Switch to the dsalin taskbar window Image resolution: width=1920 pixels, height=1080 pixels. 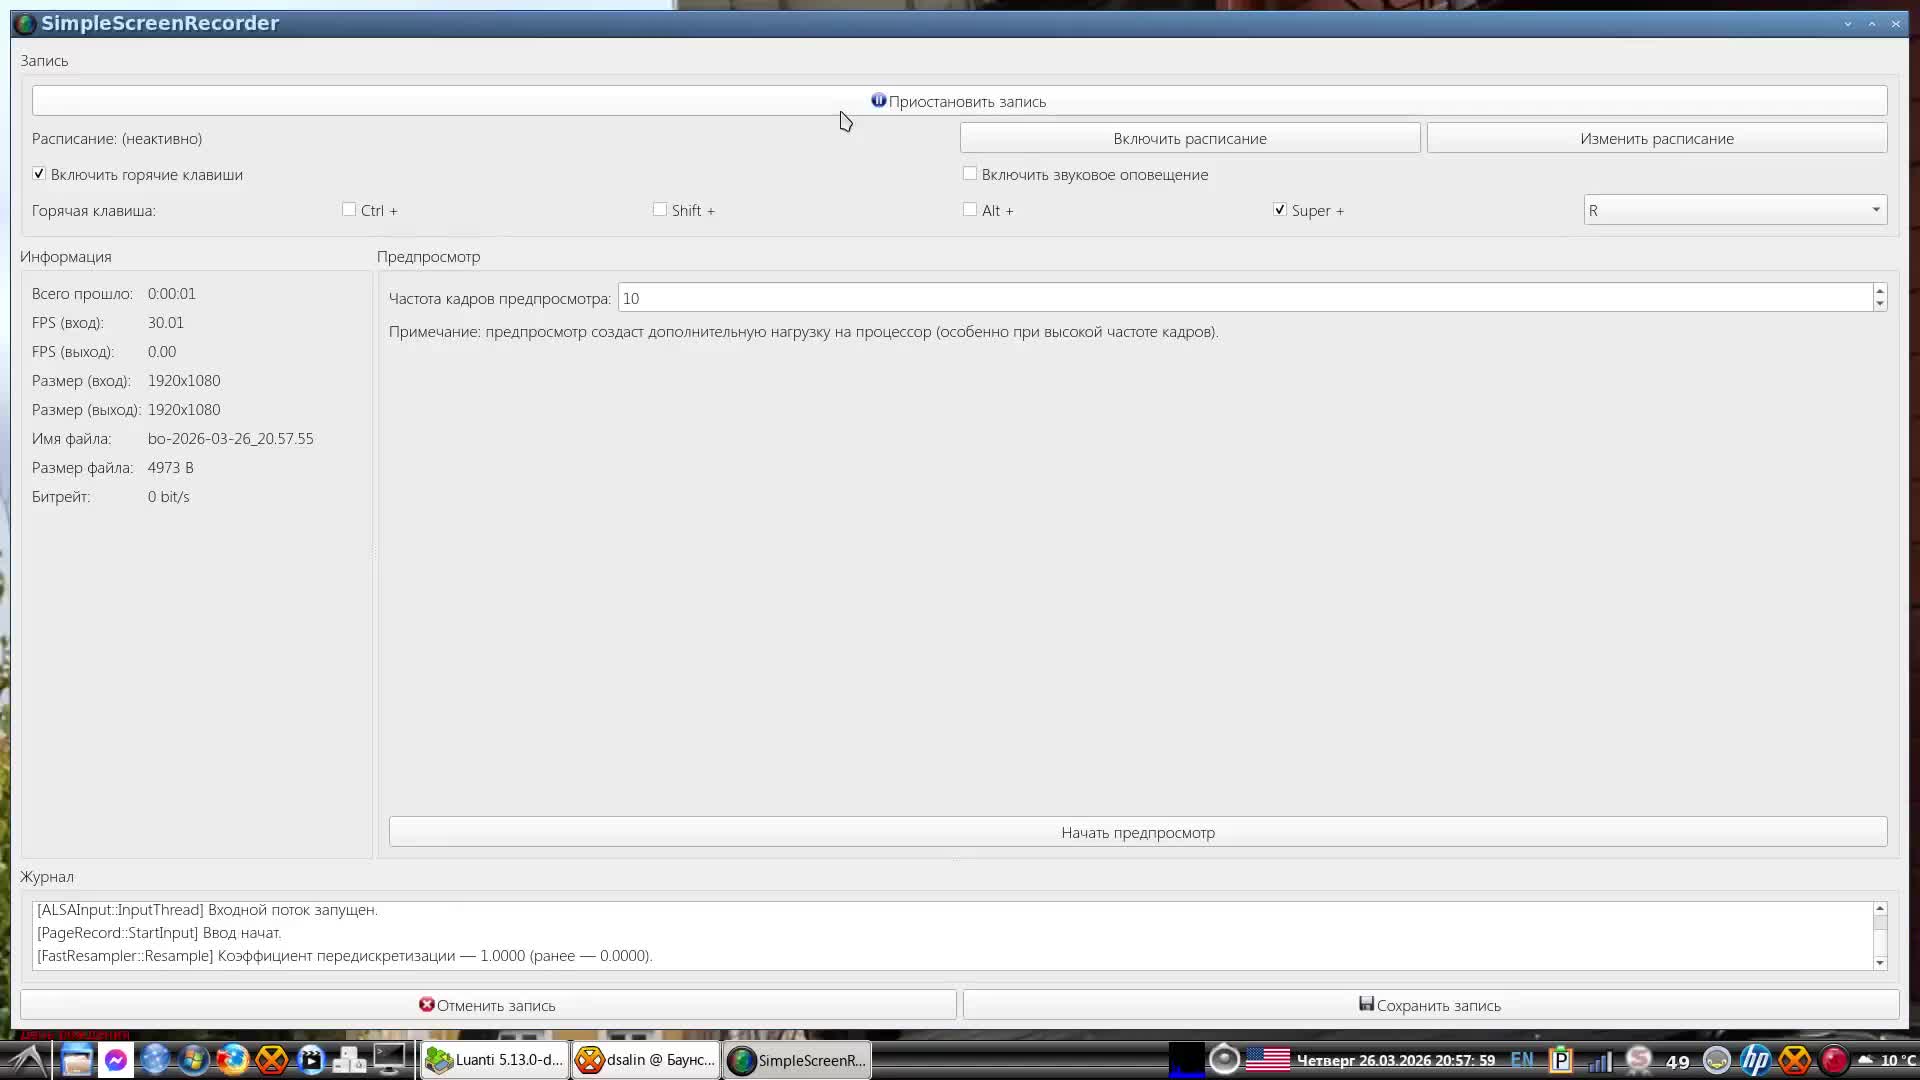coord(646,1060)
